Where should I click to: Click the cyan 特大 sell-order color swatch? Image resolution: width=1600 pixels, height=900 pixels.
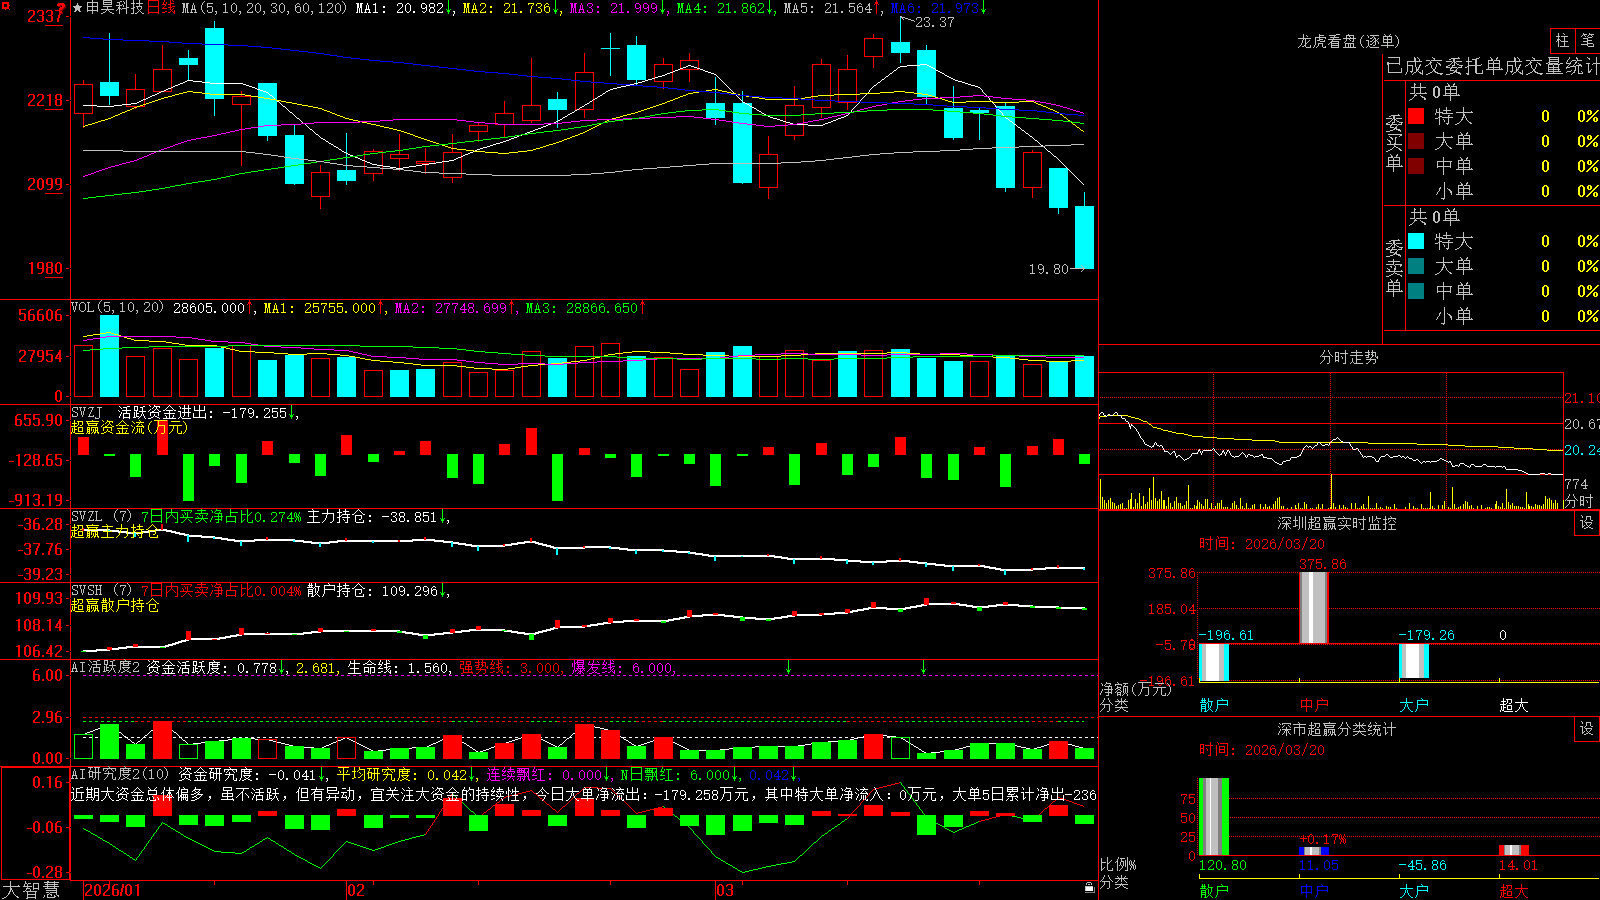coord(1416,241)
